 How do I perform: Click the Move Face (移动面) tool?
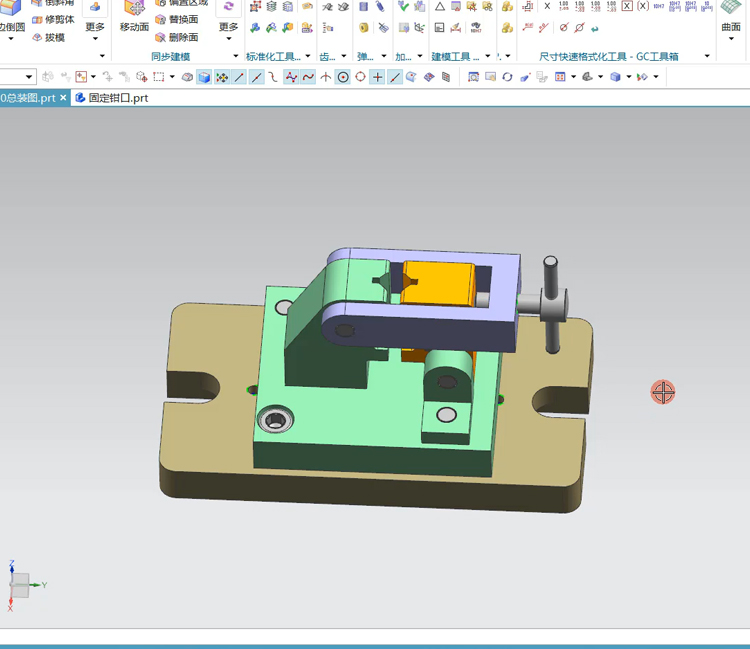pyautogui.click(x=134, y=15)
